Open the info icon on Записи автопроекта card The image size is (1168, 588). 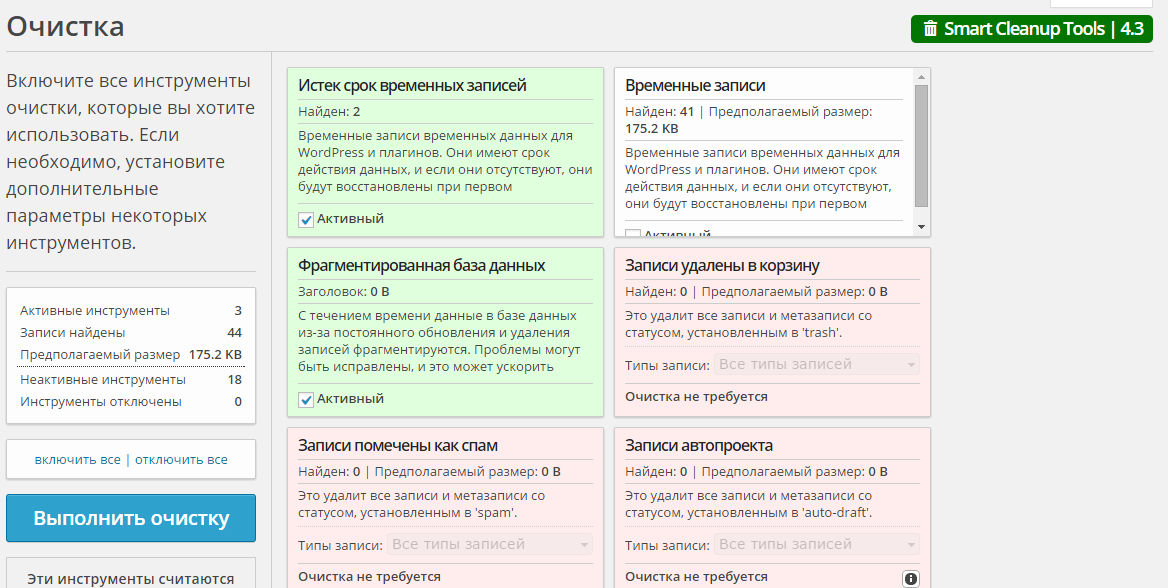click(913, 576)
